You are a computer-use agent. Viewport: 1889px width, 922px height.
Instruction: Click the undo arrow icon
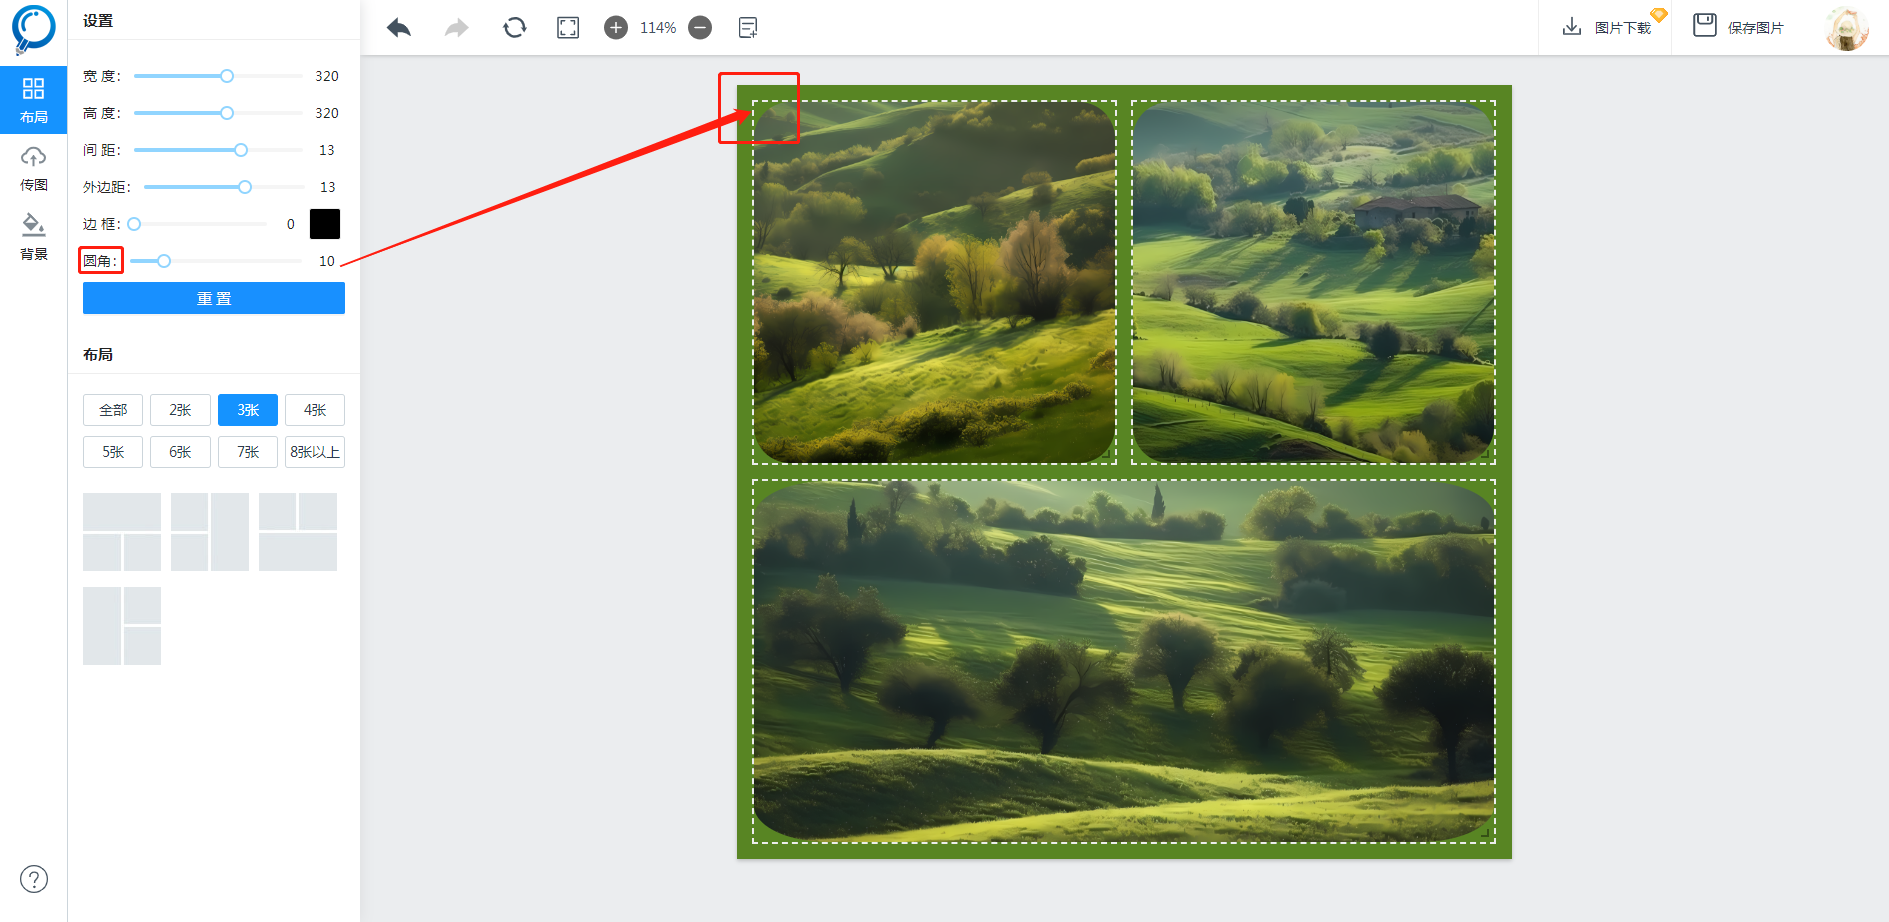coord(399,28)
